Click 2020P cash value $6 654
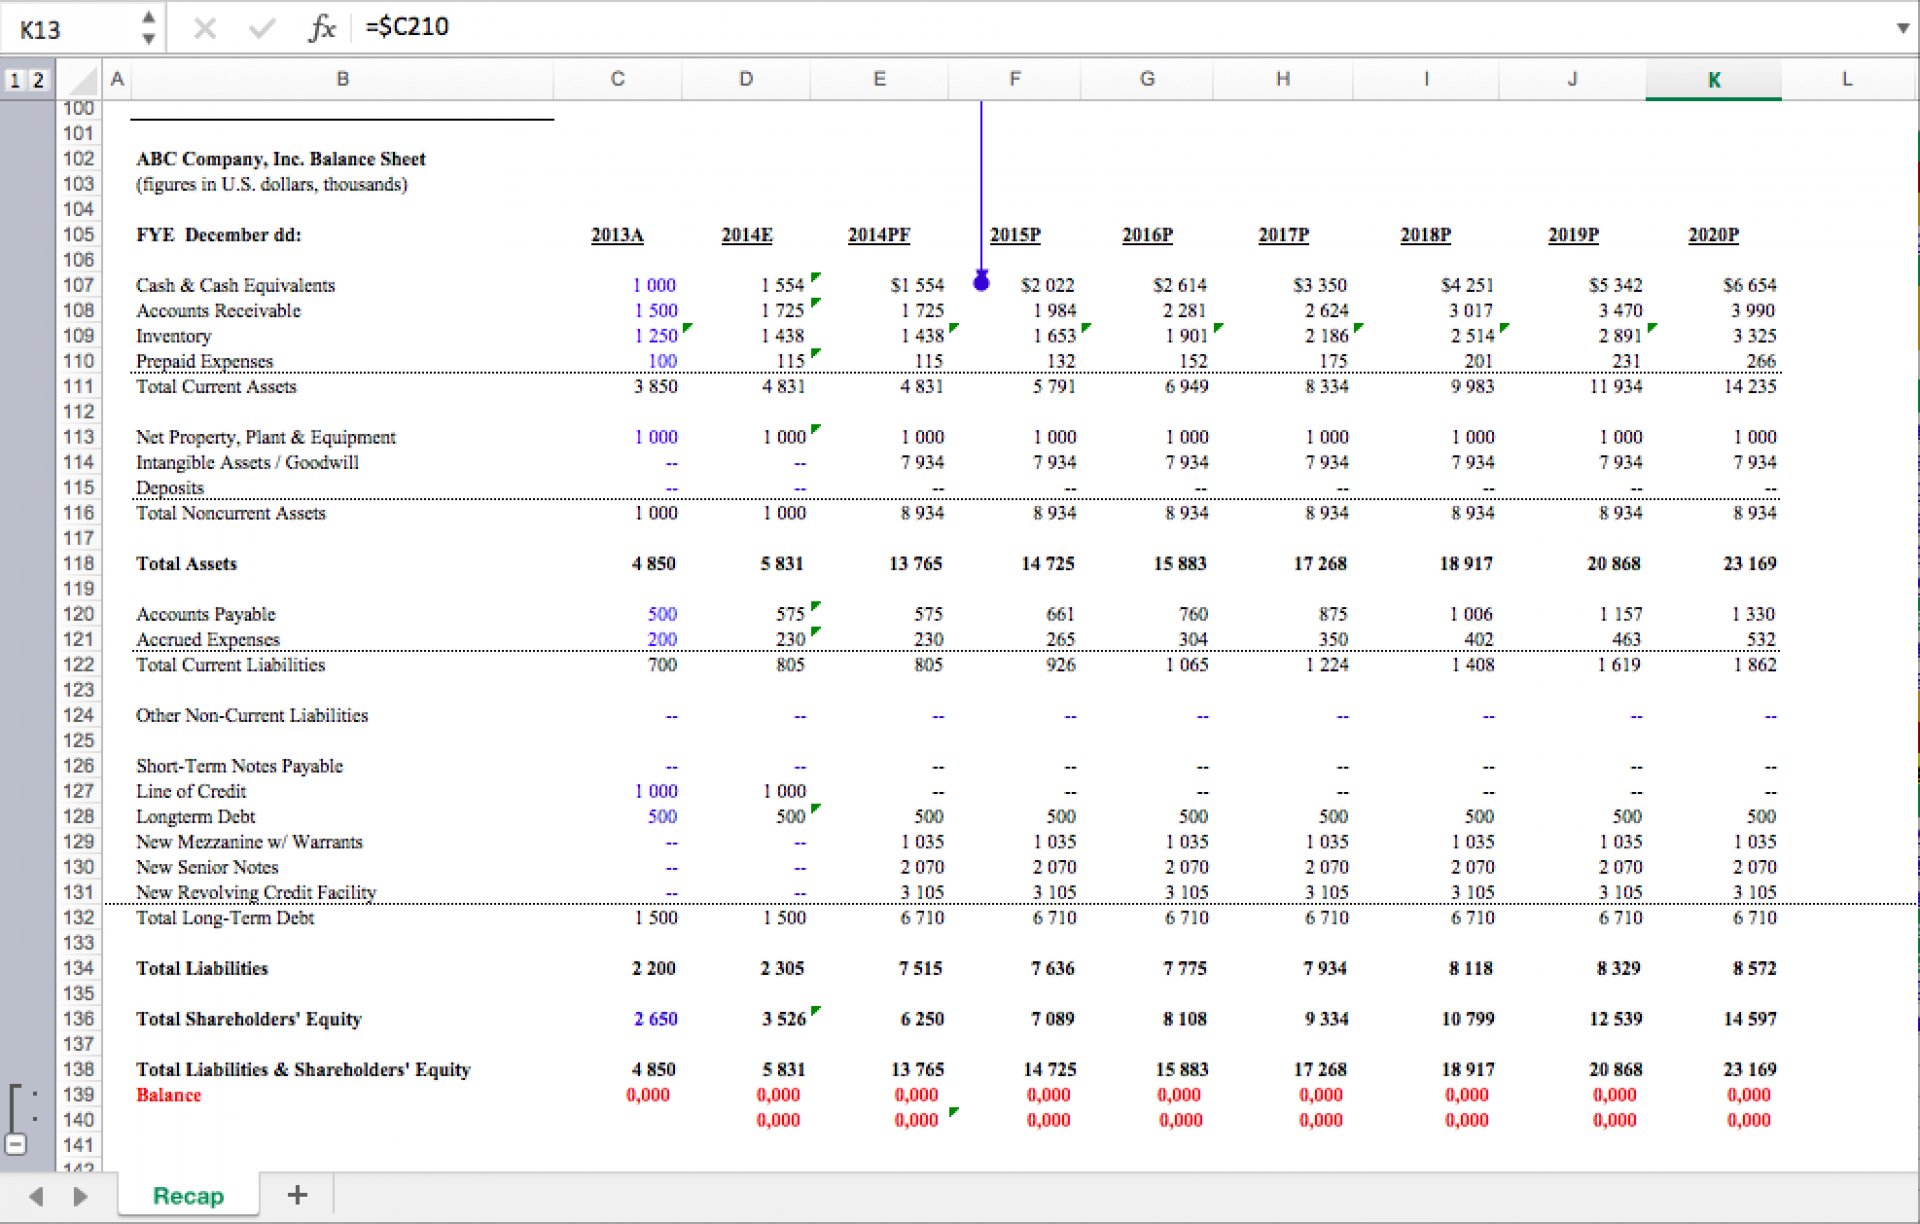The image size is (1920, 1224). coord(1749,285)
